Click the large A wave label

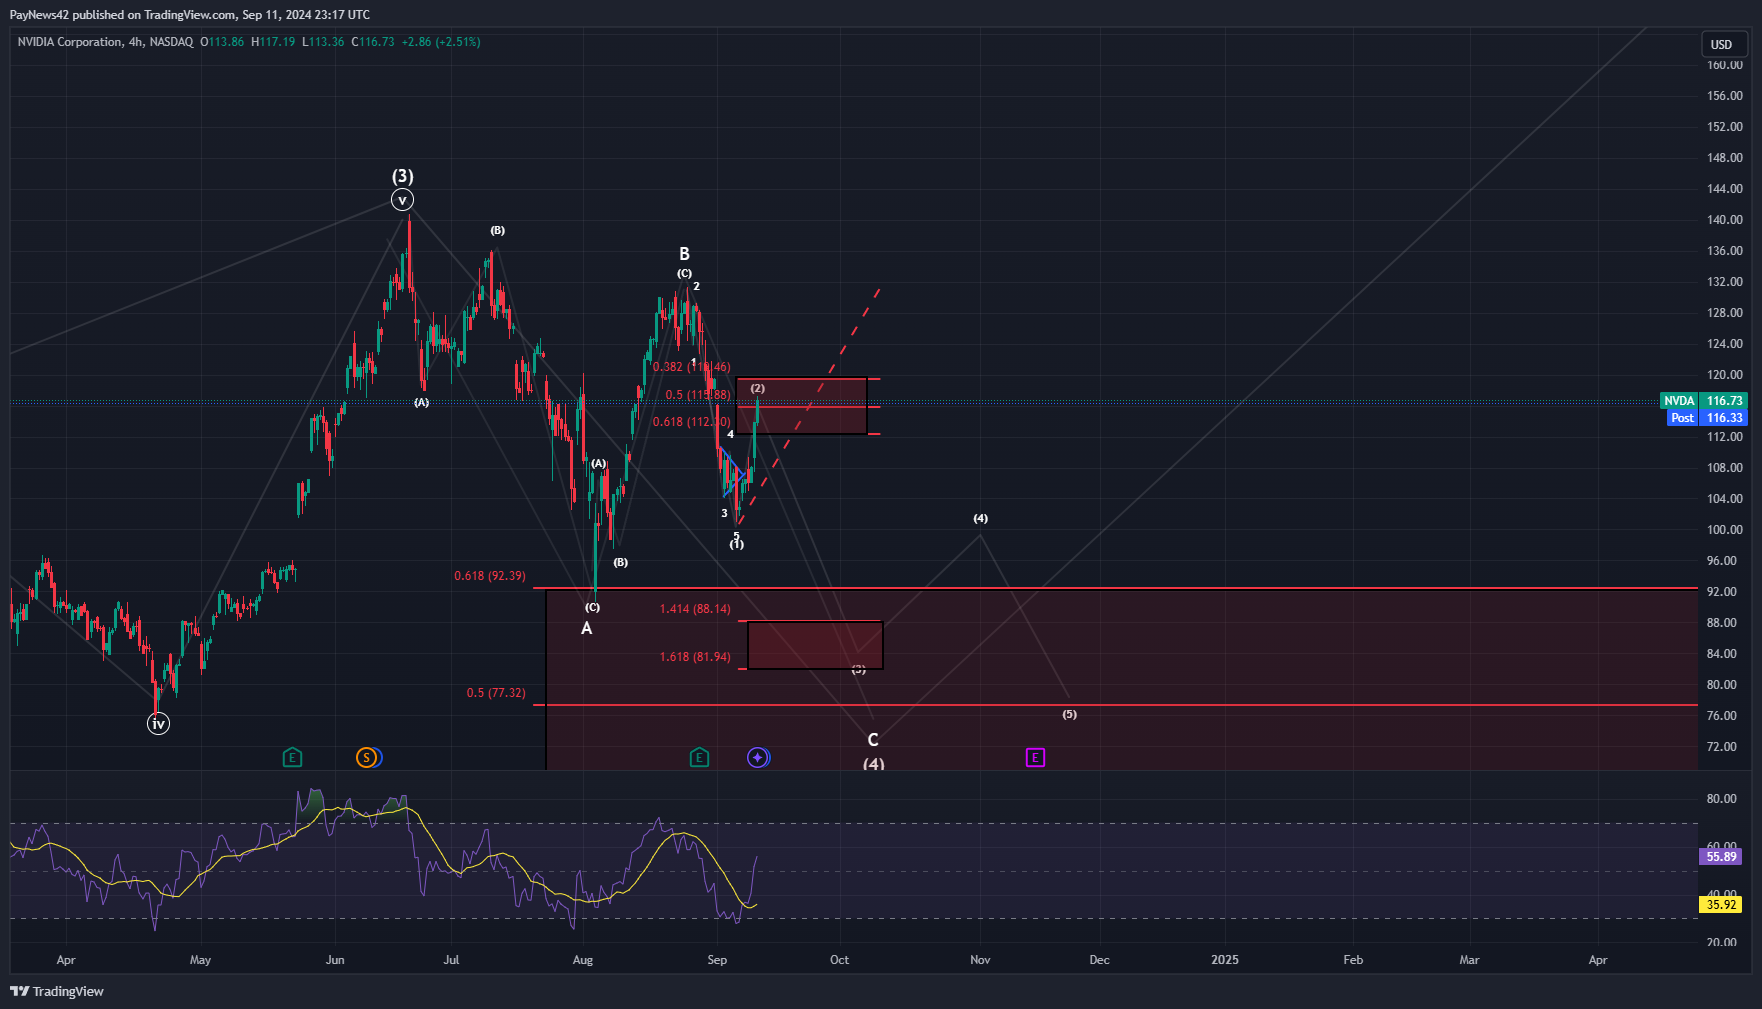587,628
